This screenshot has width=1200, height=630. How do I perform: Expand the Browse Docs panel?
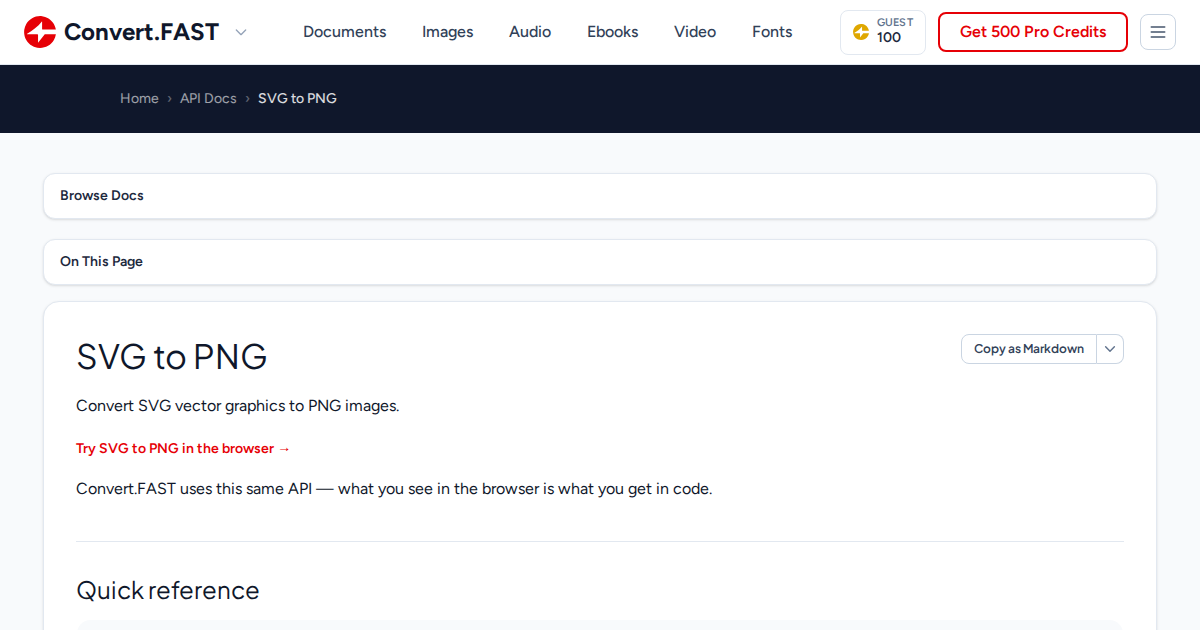click(600, 196)
